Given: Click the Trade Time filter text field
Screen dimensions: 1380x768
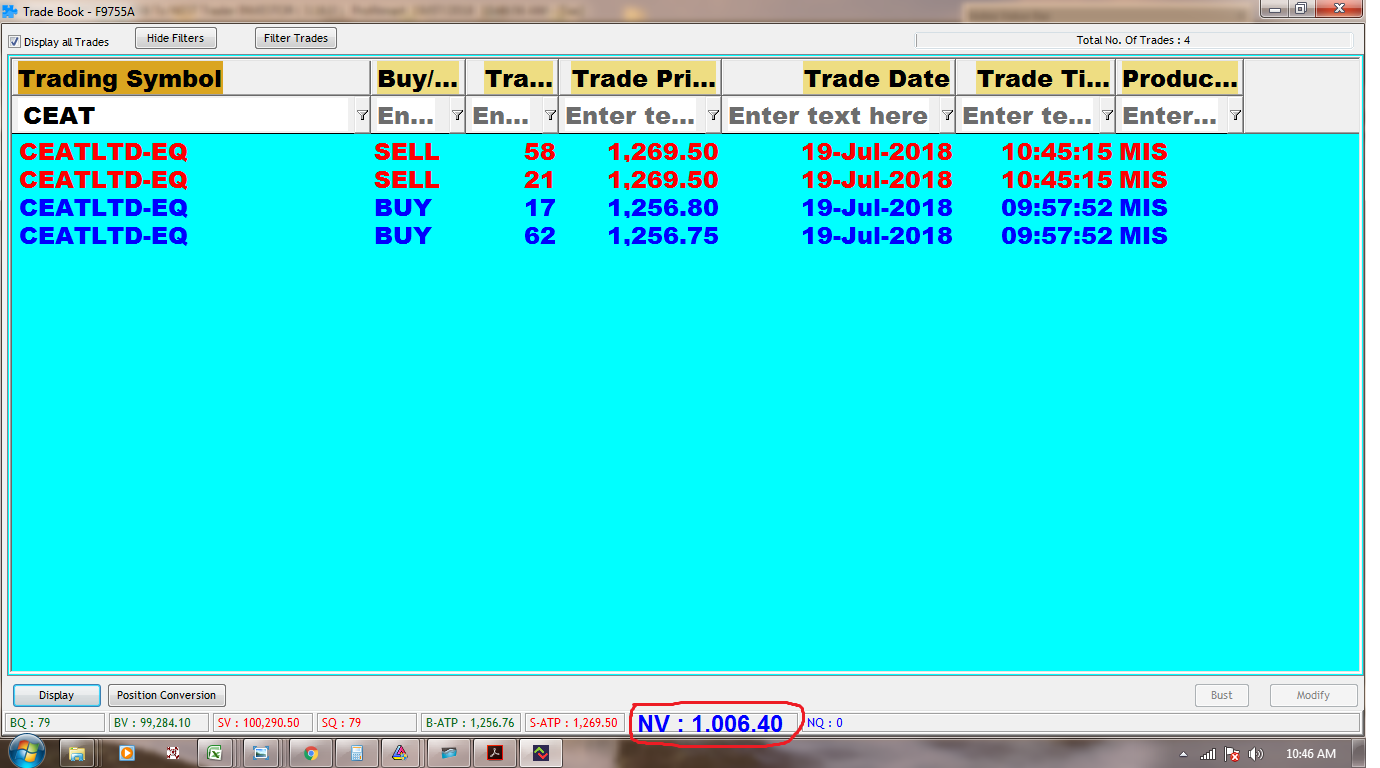Looking at the screenshot, I should coord(1026,116).
